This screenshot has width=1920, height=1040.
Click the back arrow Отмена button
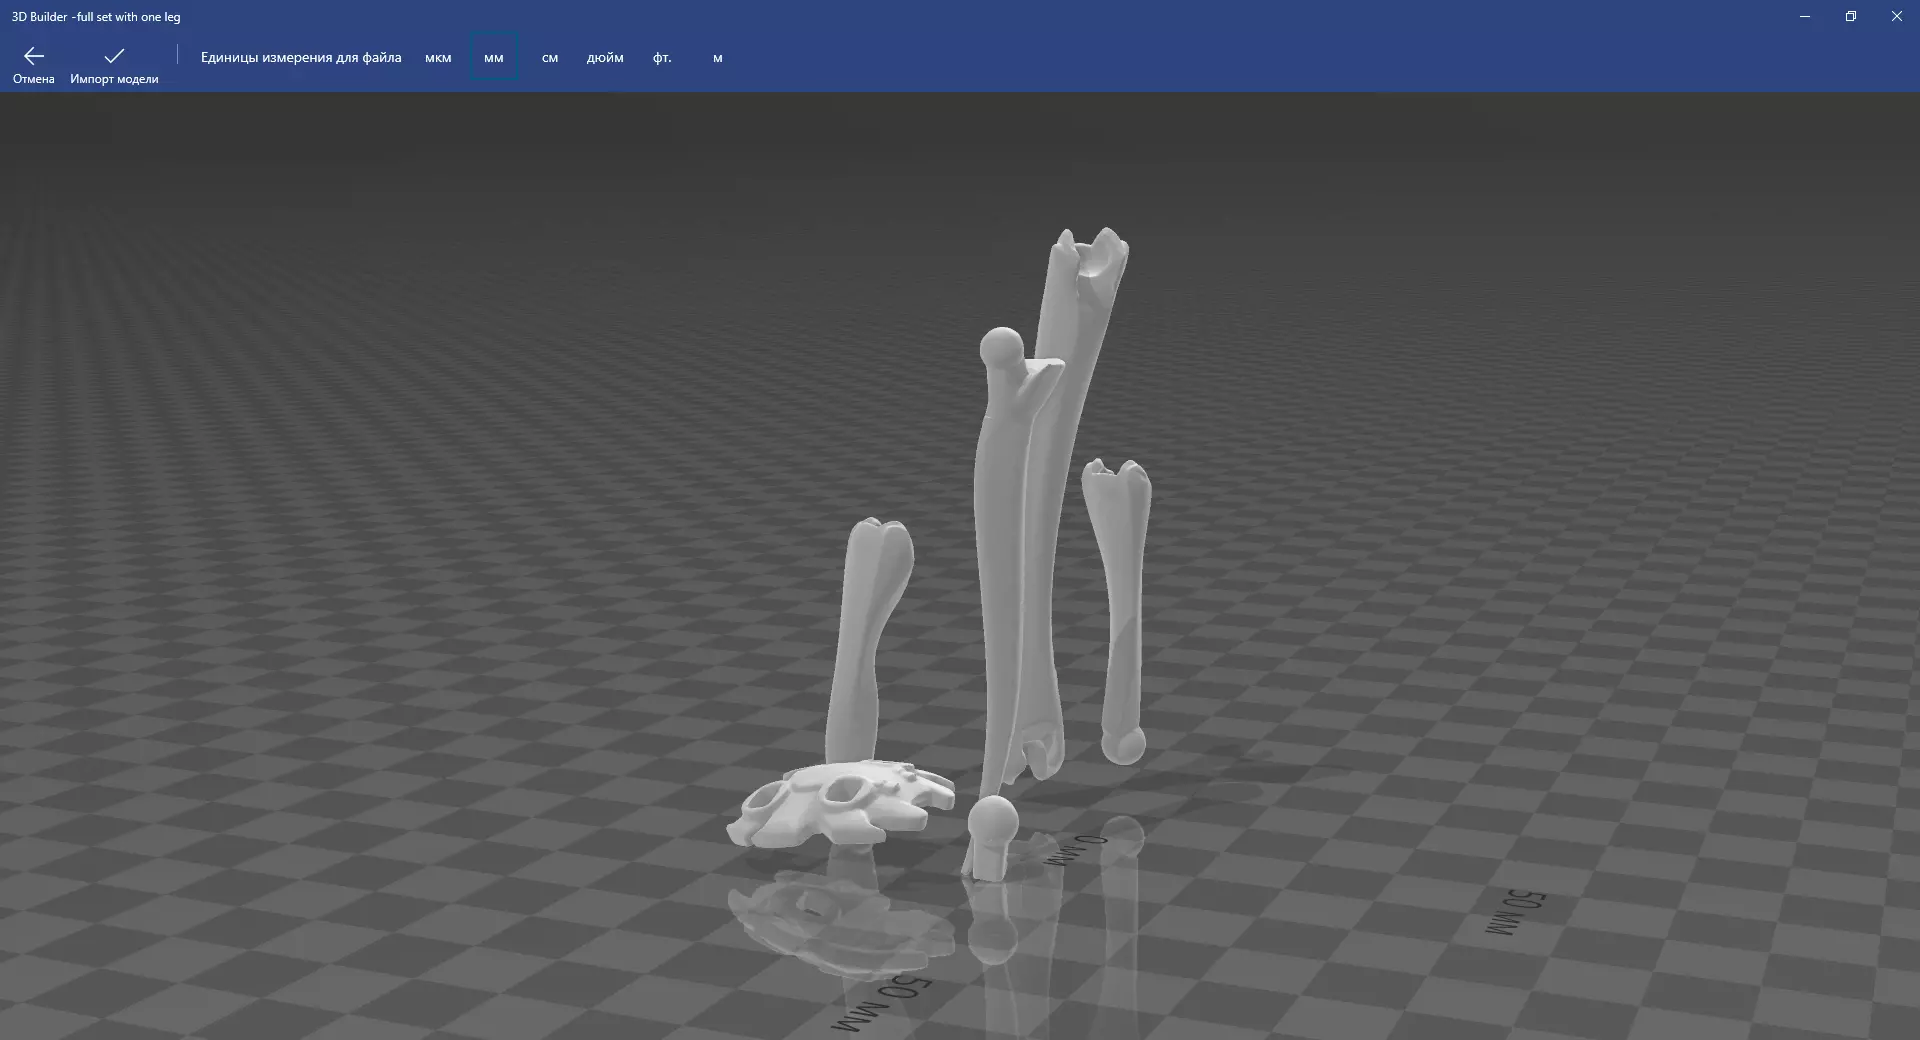click(x=34, y=64)
